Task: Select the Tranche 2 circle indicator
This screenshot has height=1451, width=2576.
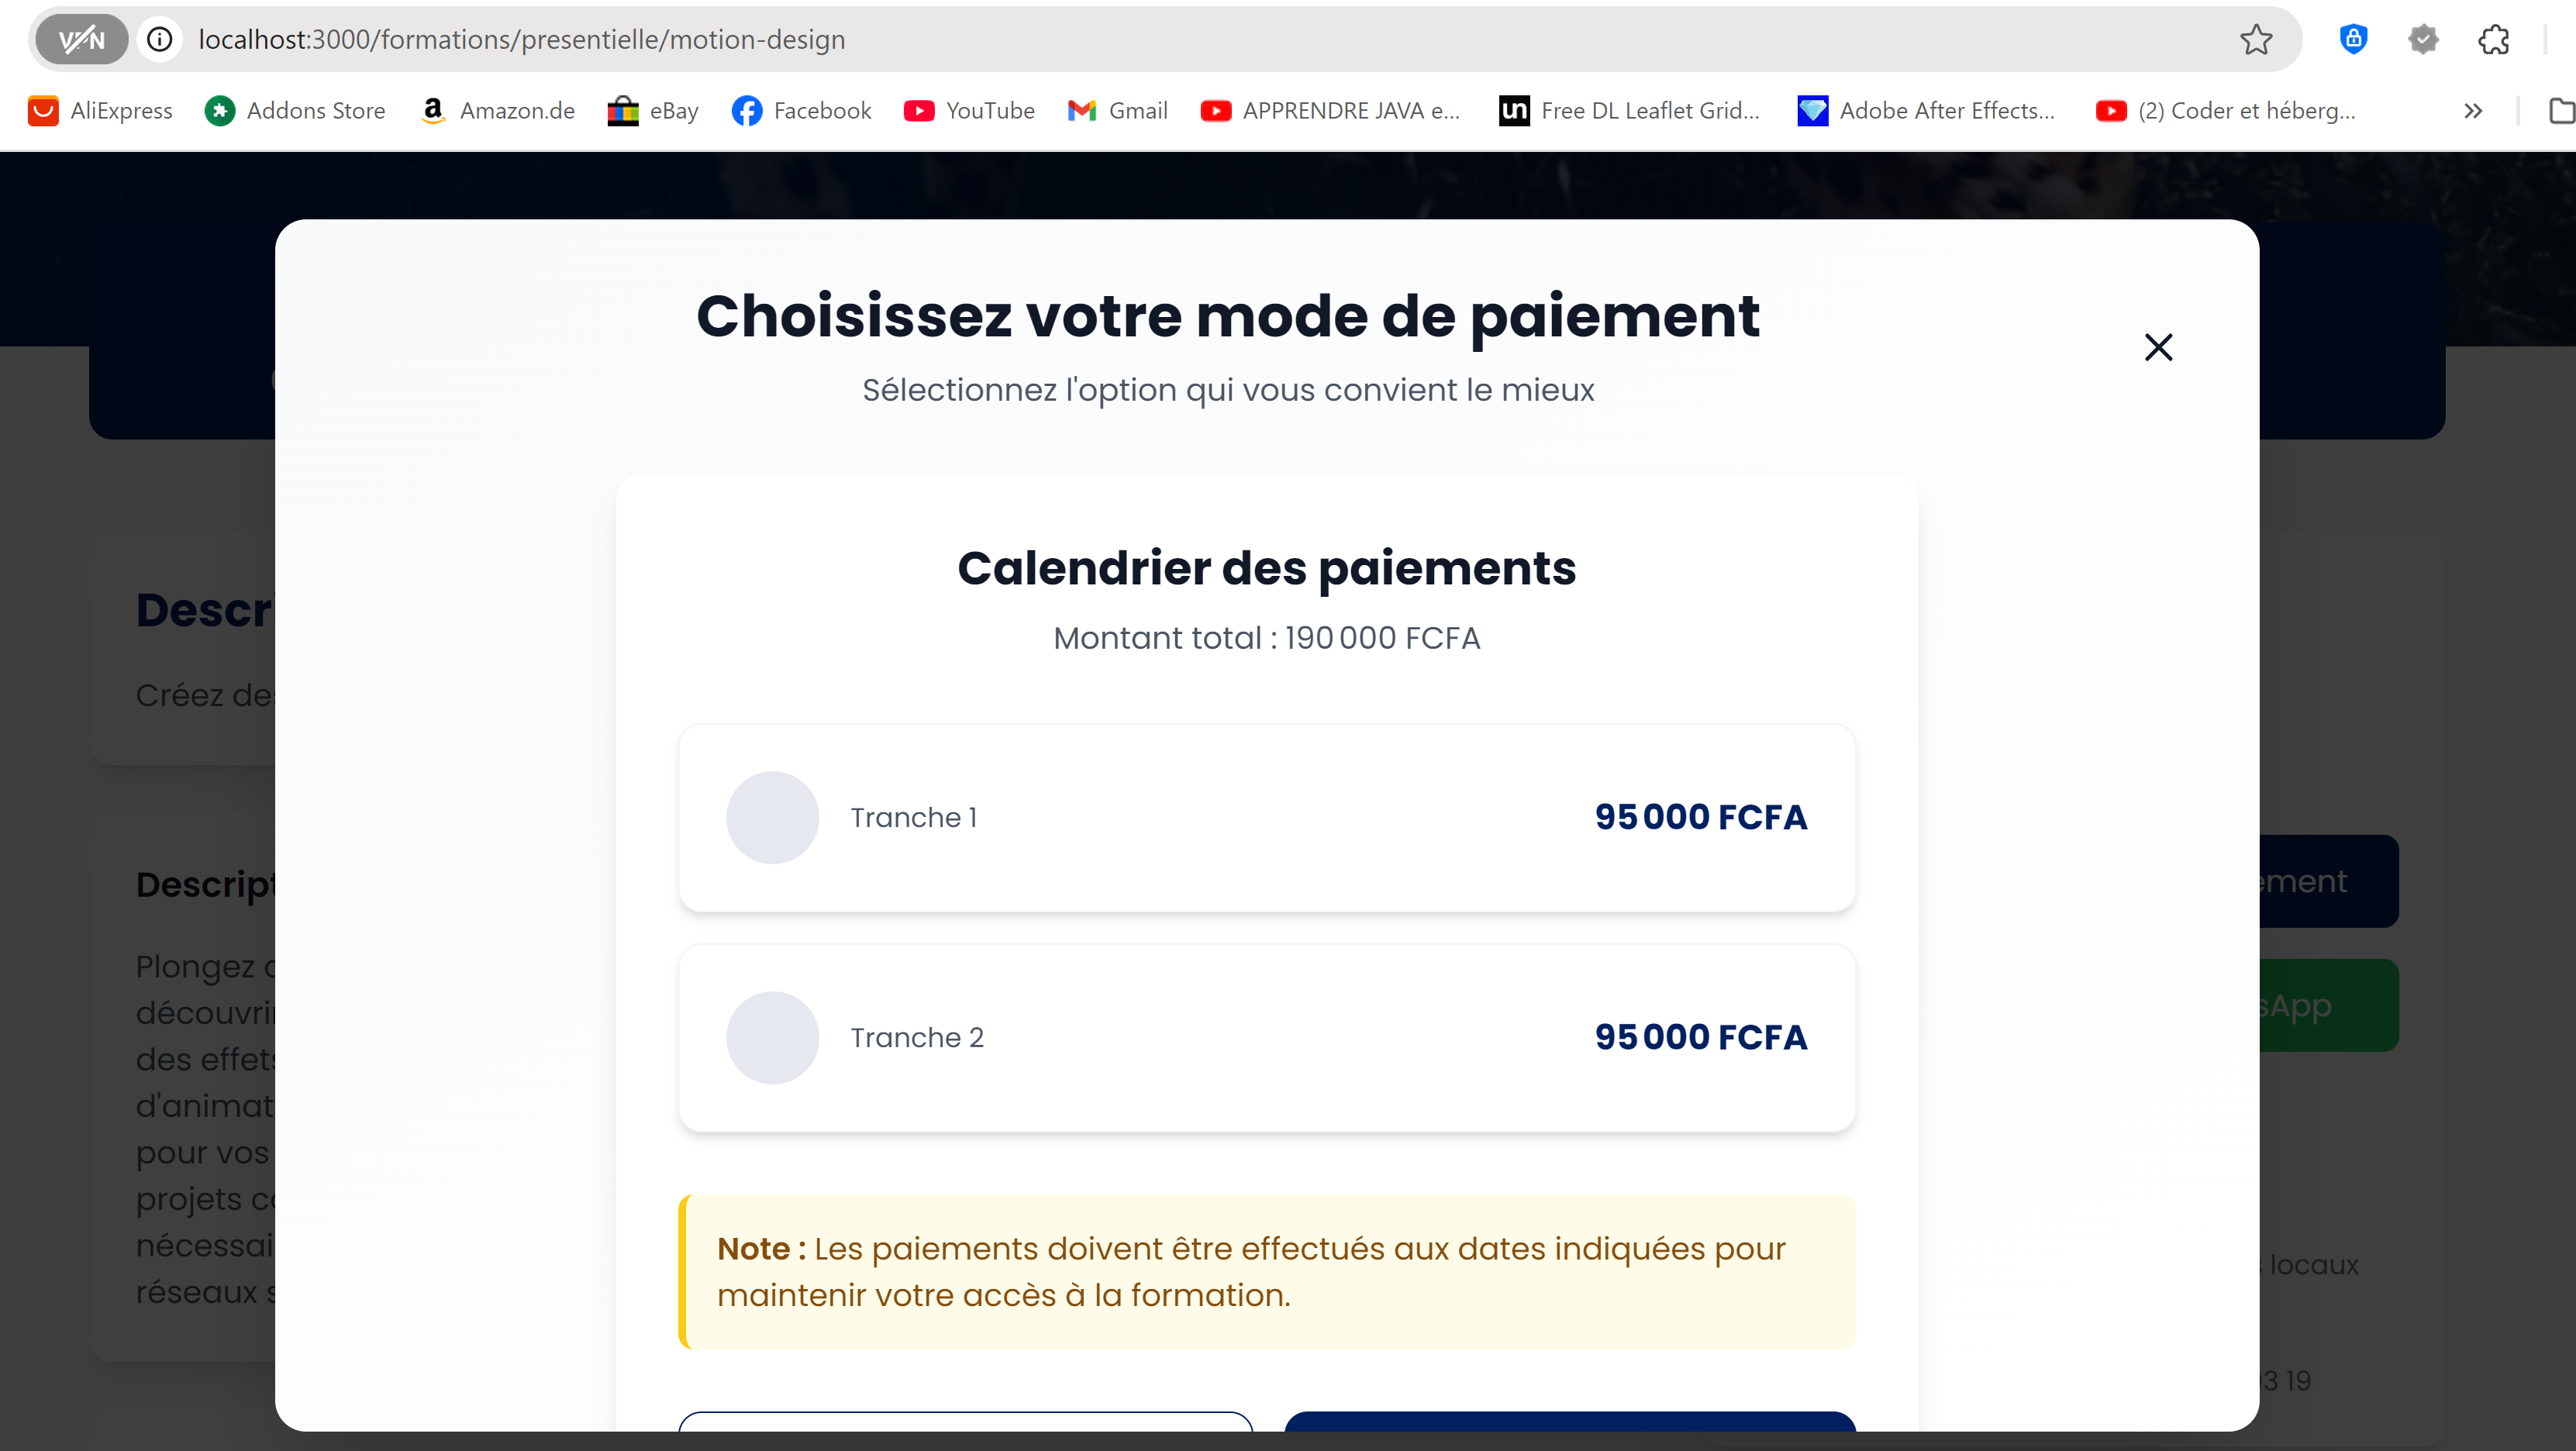Action: [x=772, y=1037]
